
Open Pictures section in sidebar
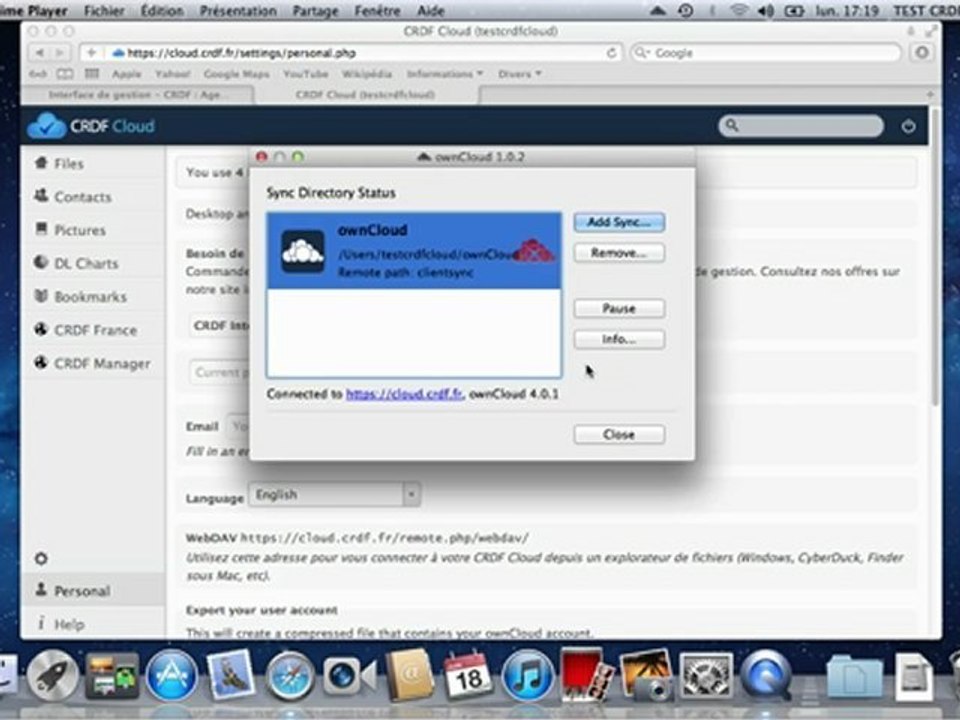(x=70, y=230)
